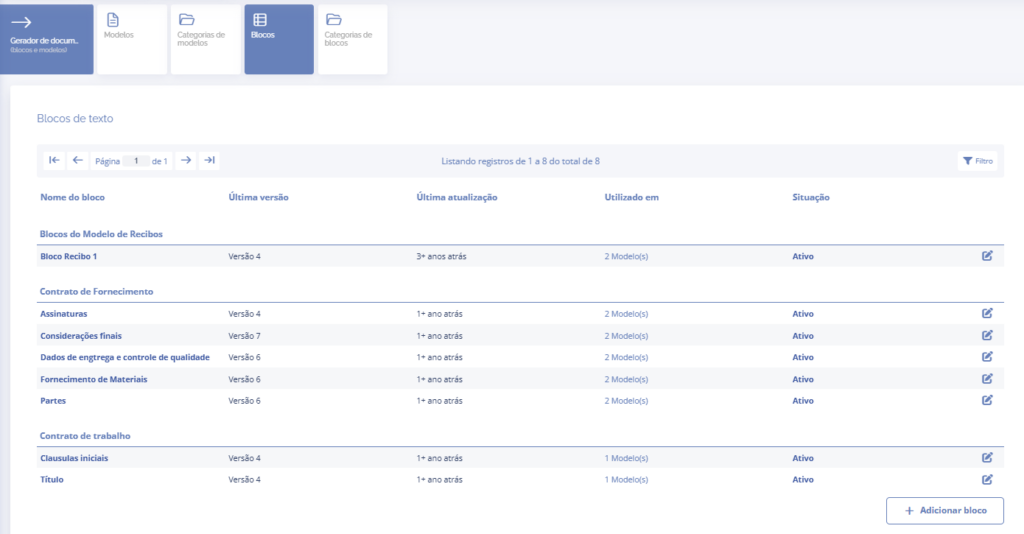Go to the first page arrow
This screenshot has height=534, width=1024.
tap(55, 160)
